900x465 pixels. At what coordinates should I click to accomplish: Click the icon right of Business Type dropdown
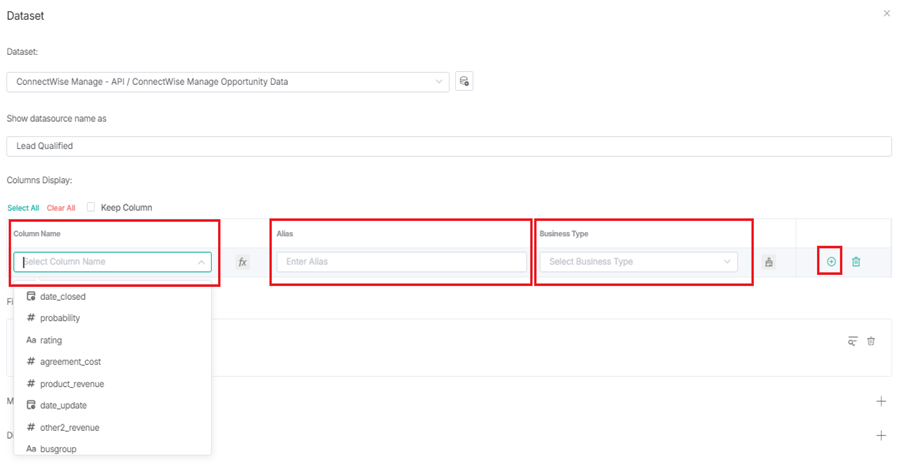[769, 262]
